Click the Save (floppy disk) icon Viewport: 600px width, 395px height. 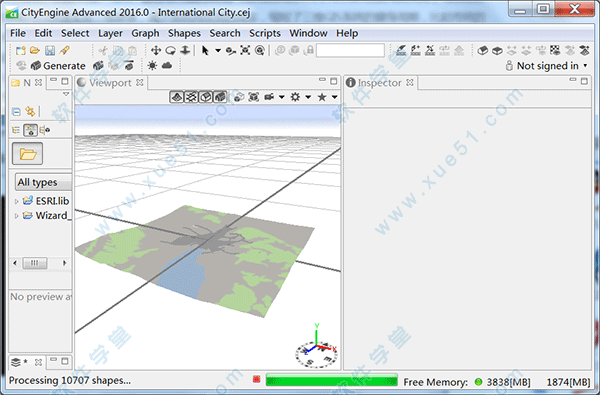click(x=50, y=50)
